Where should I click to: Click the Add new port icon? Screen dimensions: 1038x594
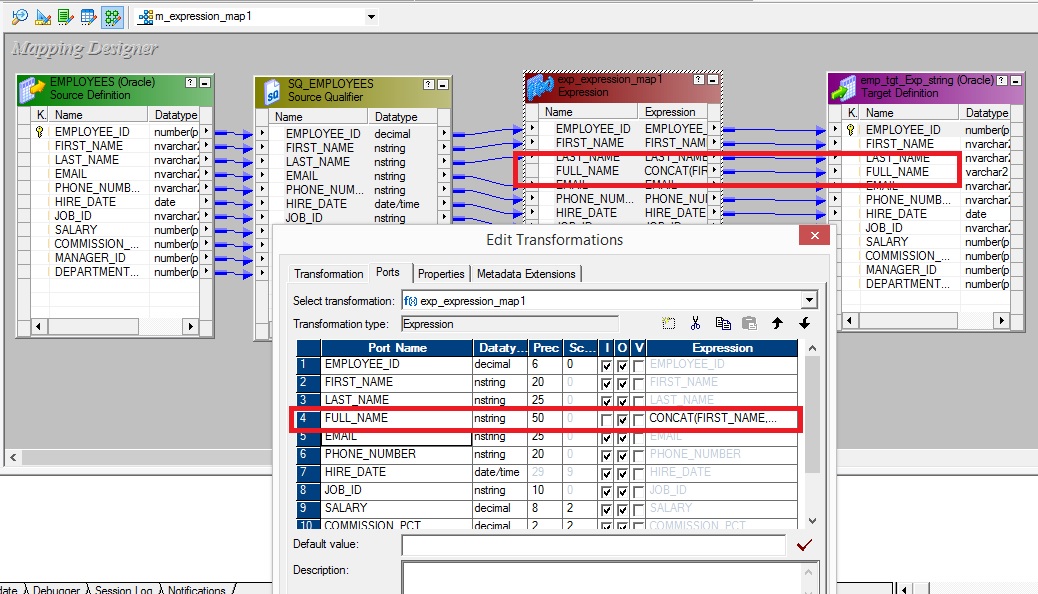669,323
